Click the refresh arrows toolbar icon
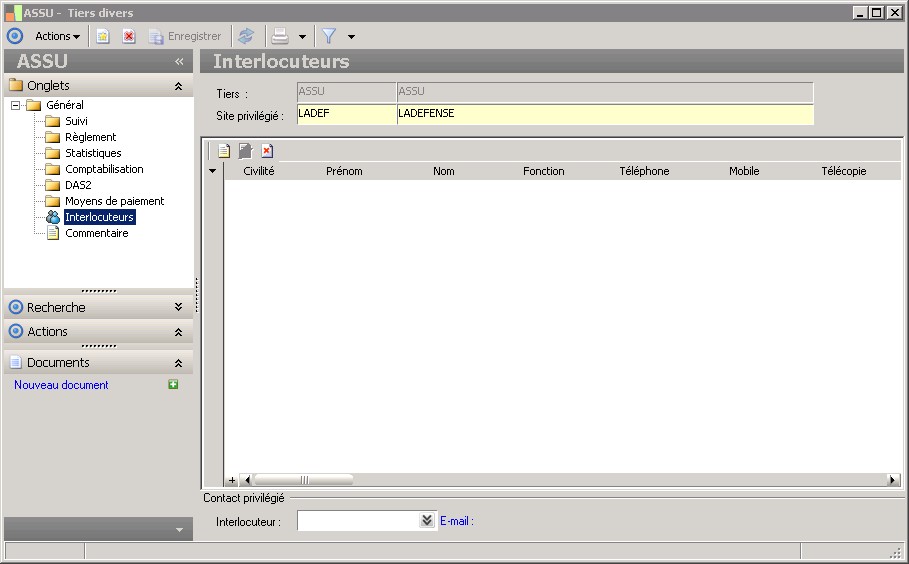 (246, 36)
